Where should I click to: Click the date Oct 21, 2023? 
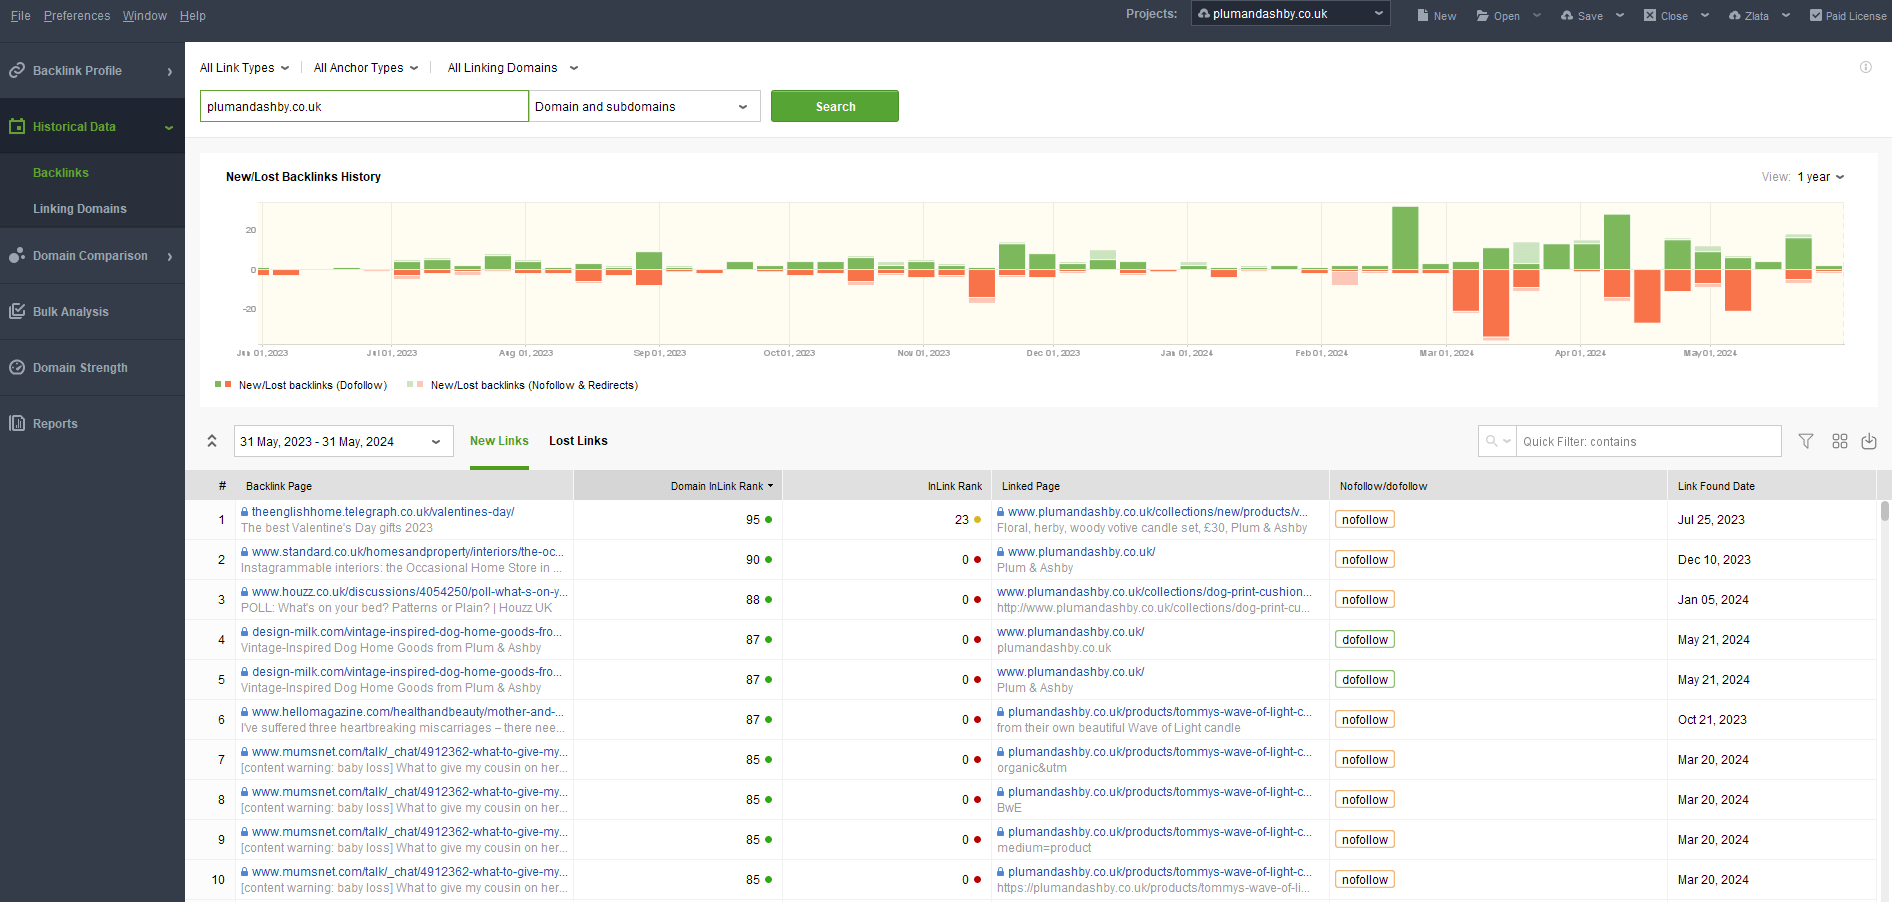1712,720
